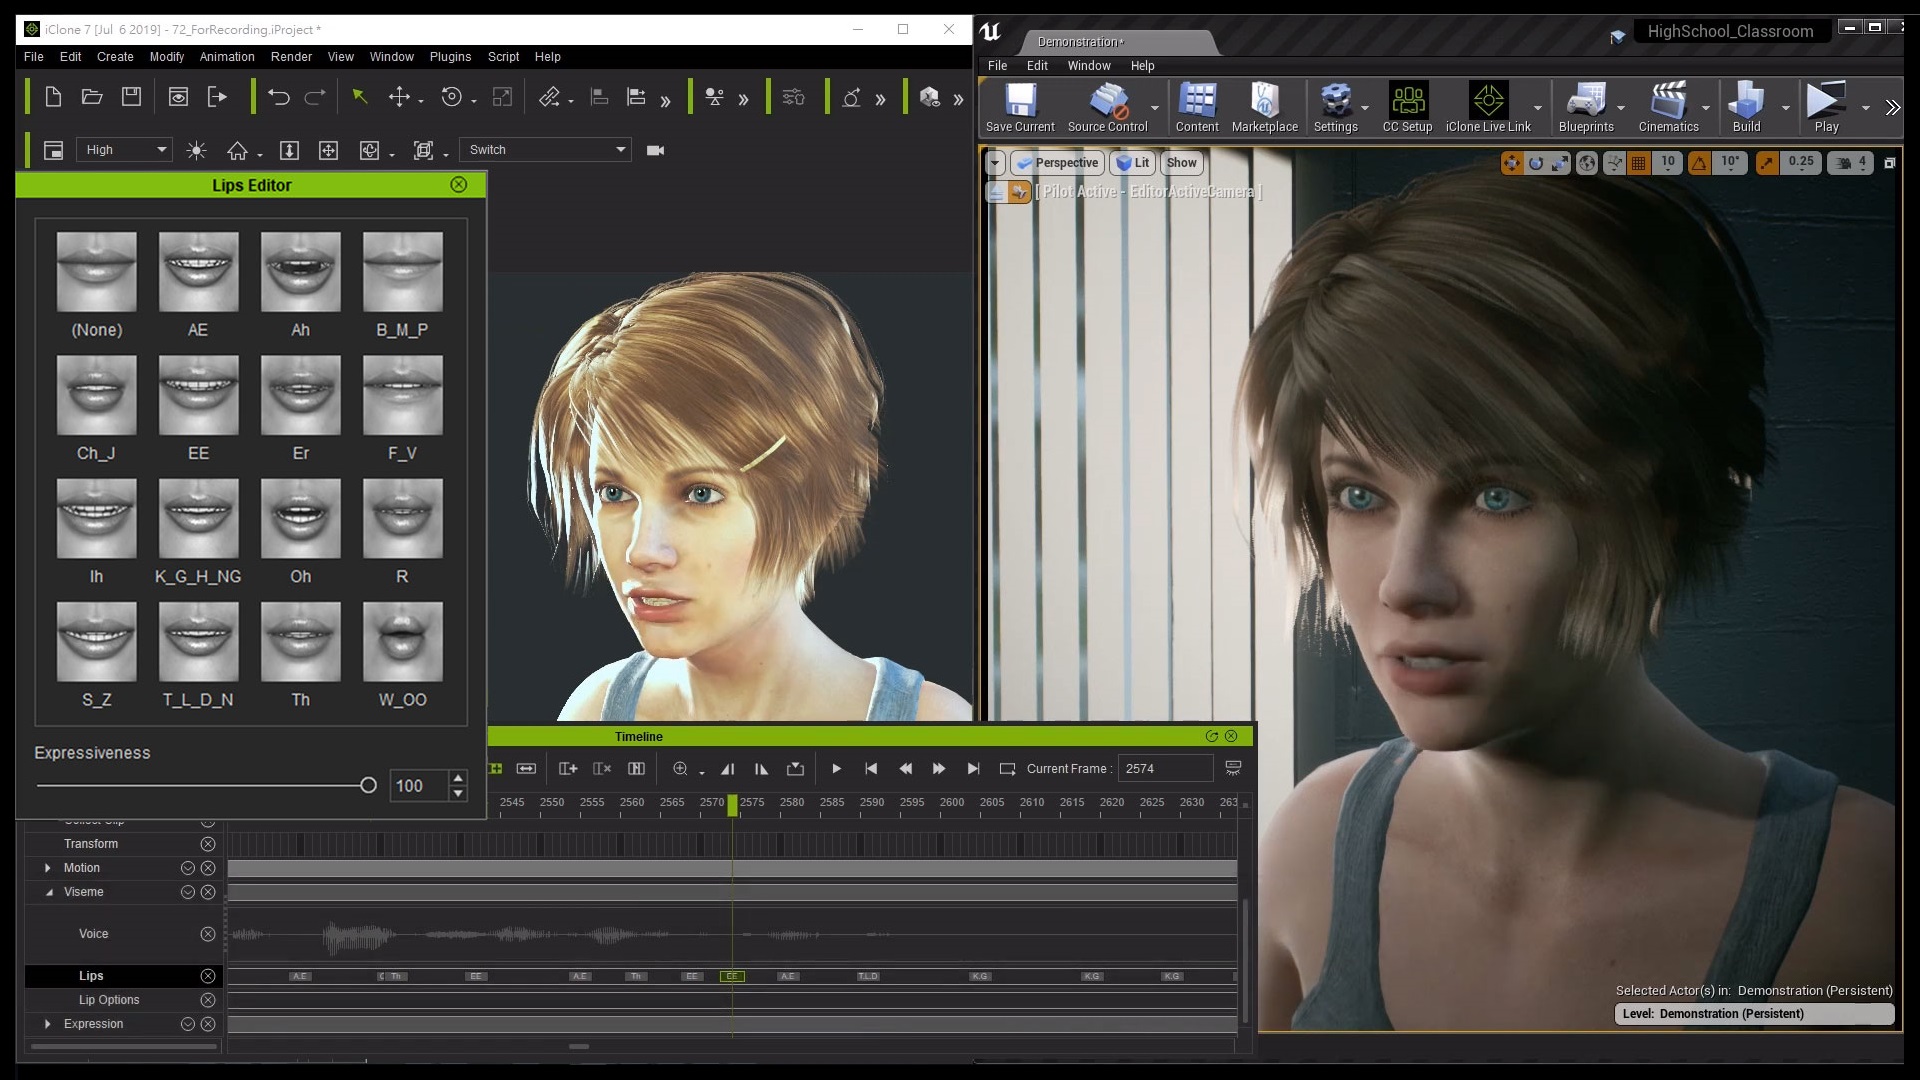1920x1080 pixels.
Task: Open Blueprints in Unreal toolbar
Action: pos(1586,107)
